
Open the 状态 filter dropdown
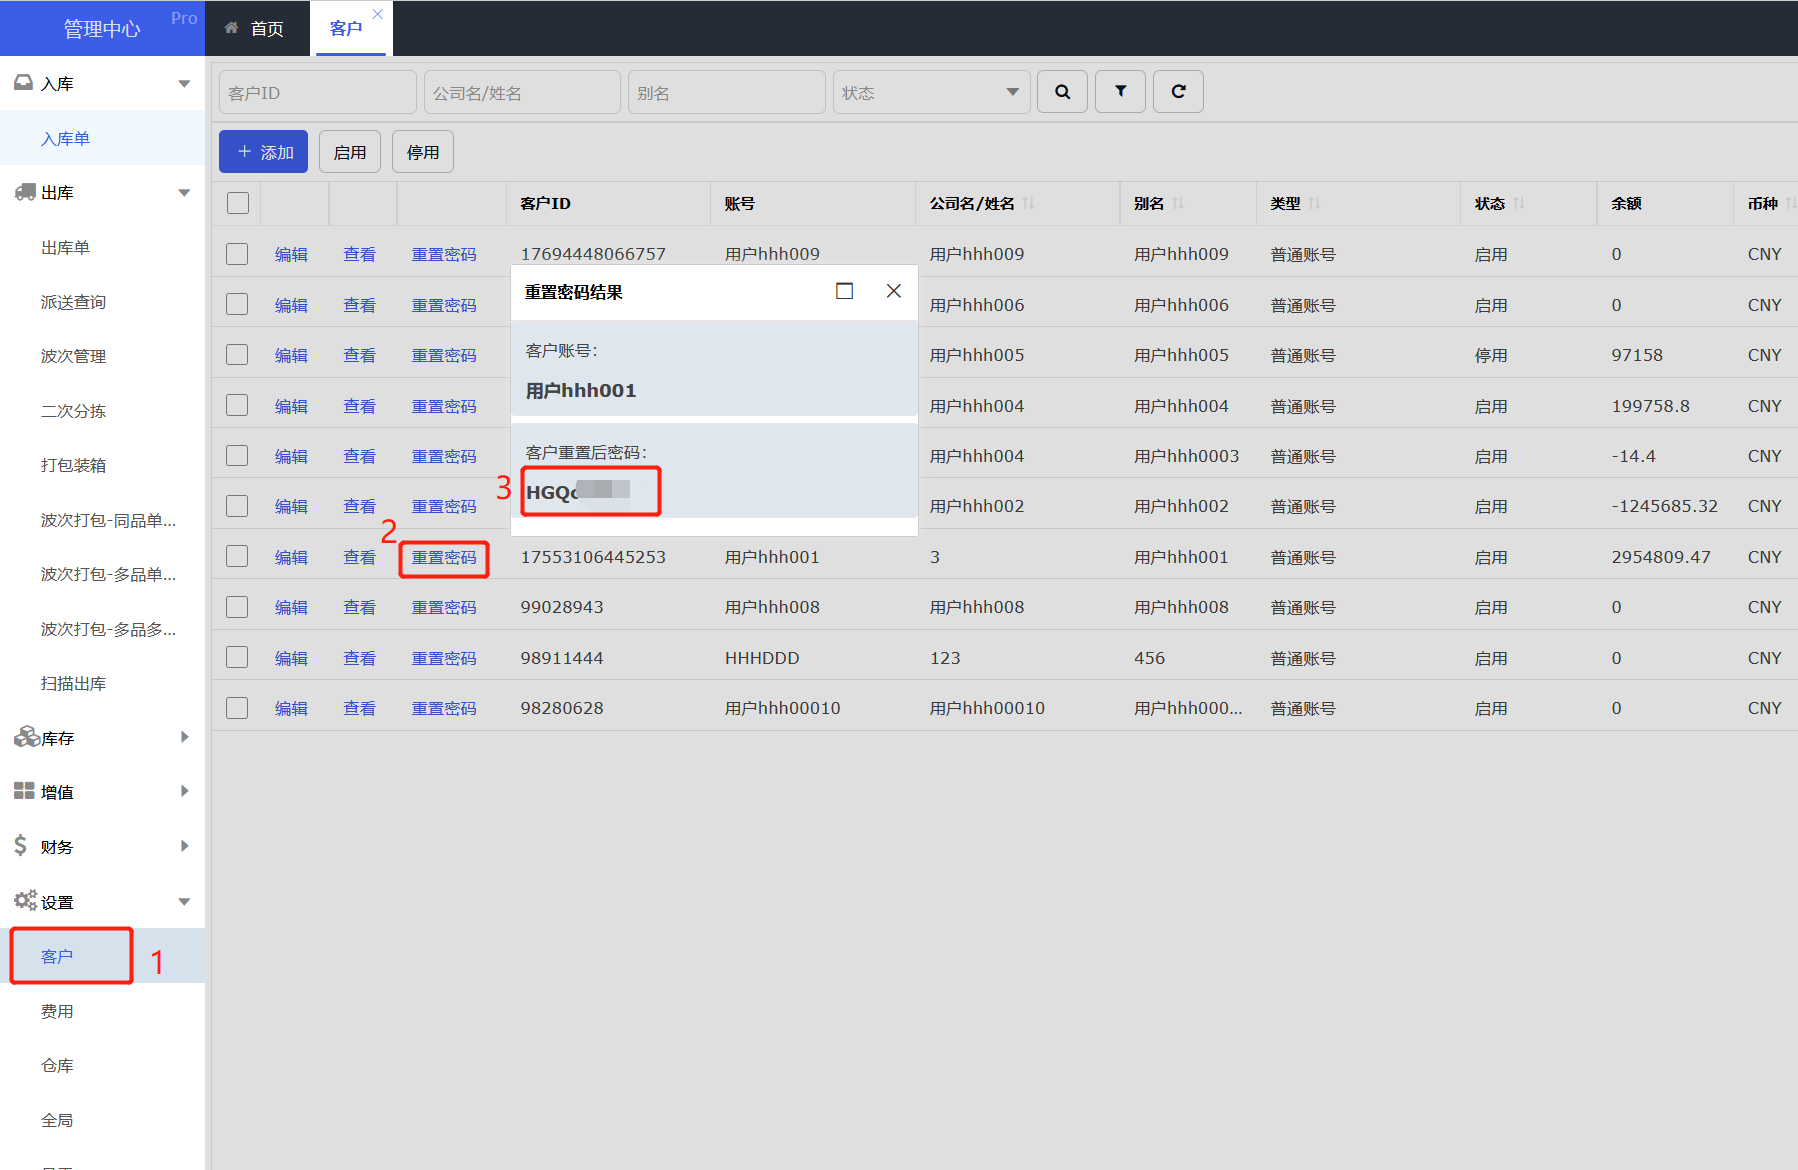pos(931,92)
